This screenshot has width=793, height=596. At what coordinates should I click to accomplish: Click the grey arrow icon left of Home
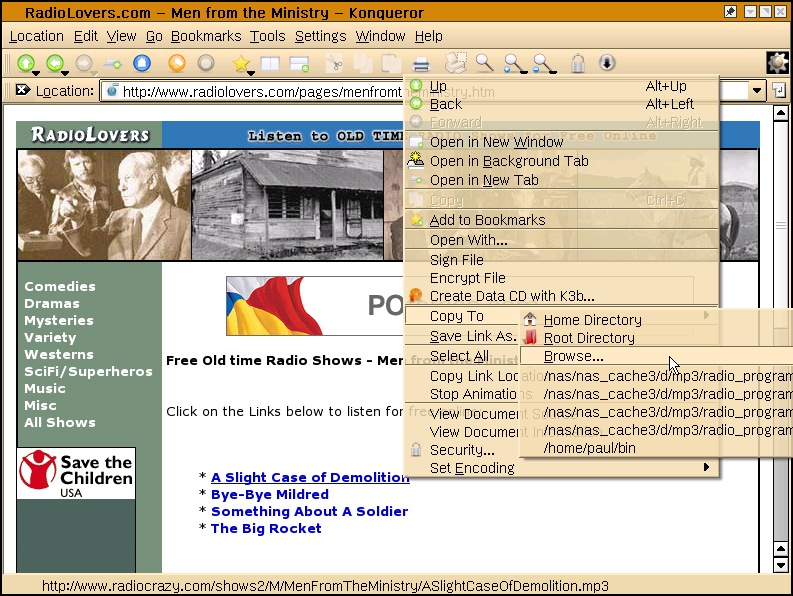coord(113,64)
